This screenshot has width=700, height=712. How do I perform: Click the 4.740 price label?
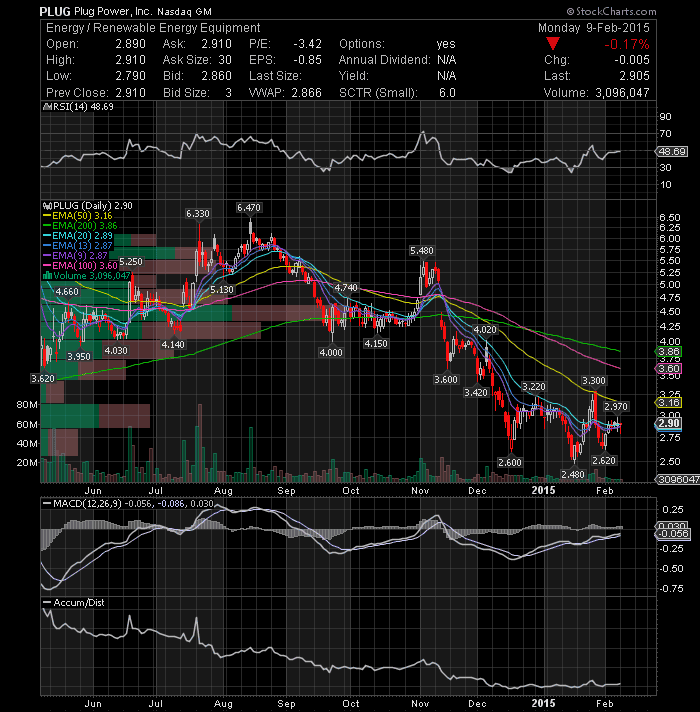[x=346, y=288]
